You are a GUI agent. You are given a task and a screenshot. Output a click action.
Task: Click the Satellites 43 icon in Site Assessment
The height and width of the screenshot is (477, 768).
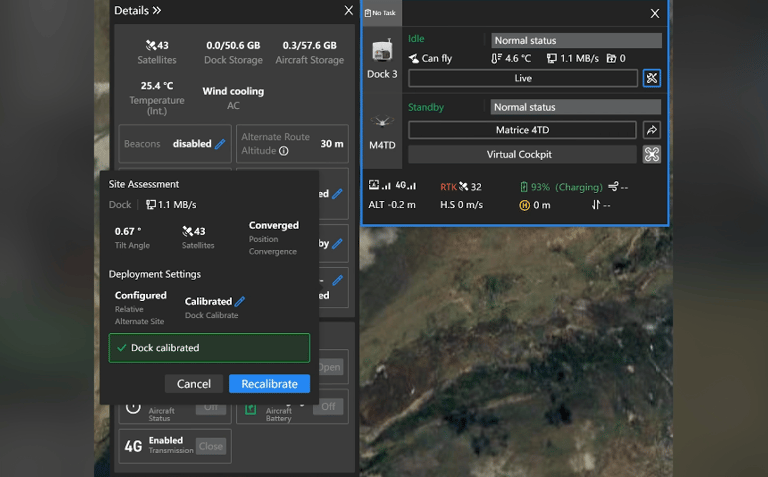click(x=188, y=231)
